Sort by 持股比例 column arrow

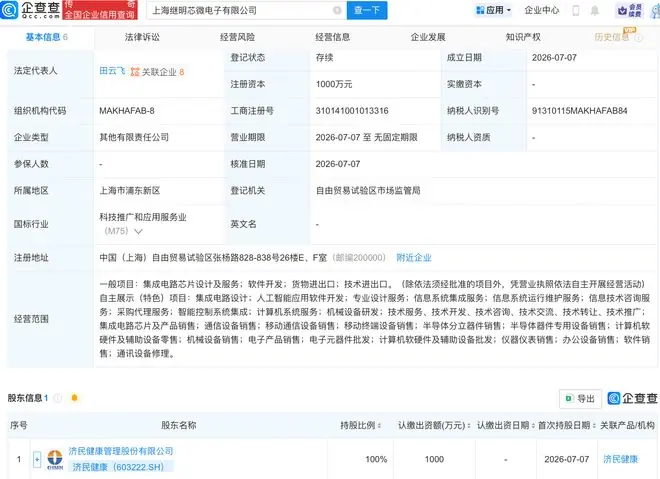[380, 426]
